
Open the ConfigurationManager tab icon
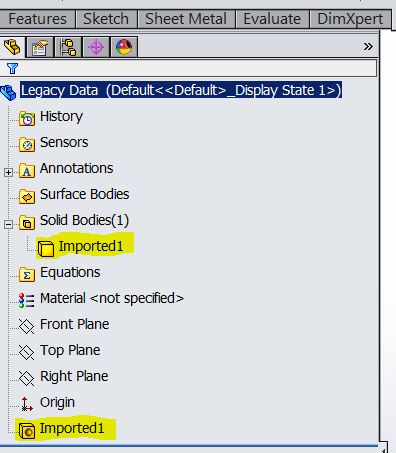pyautogui.click(x=68, y=47)
